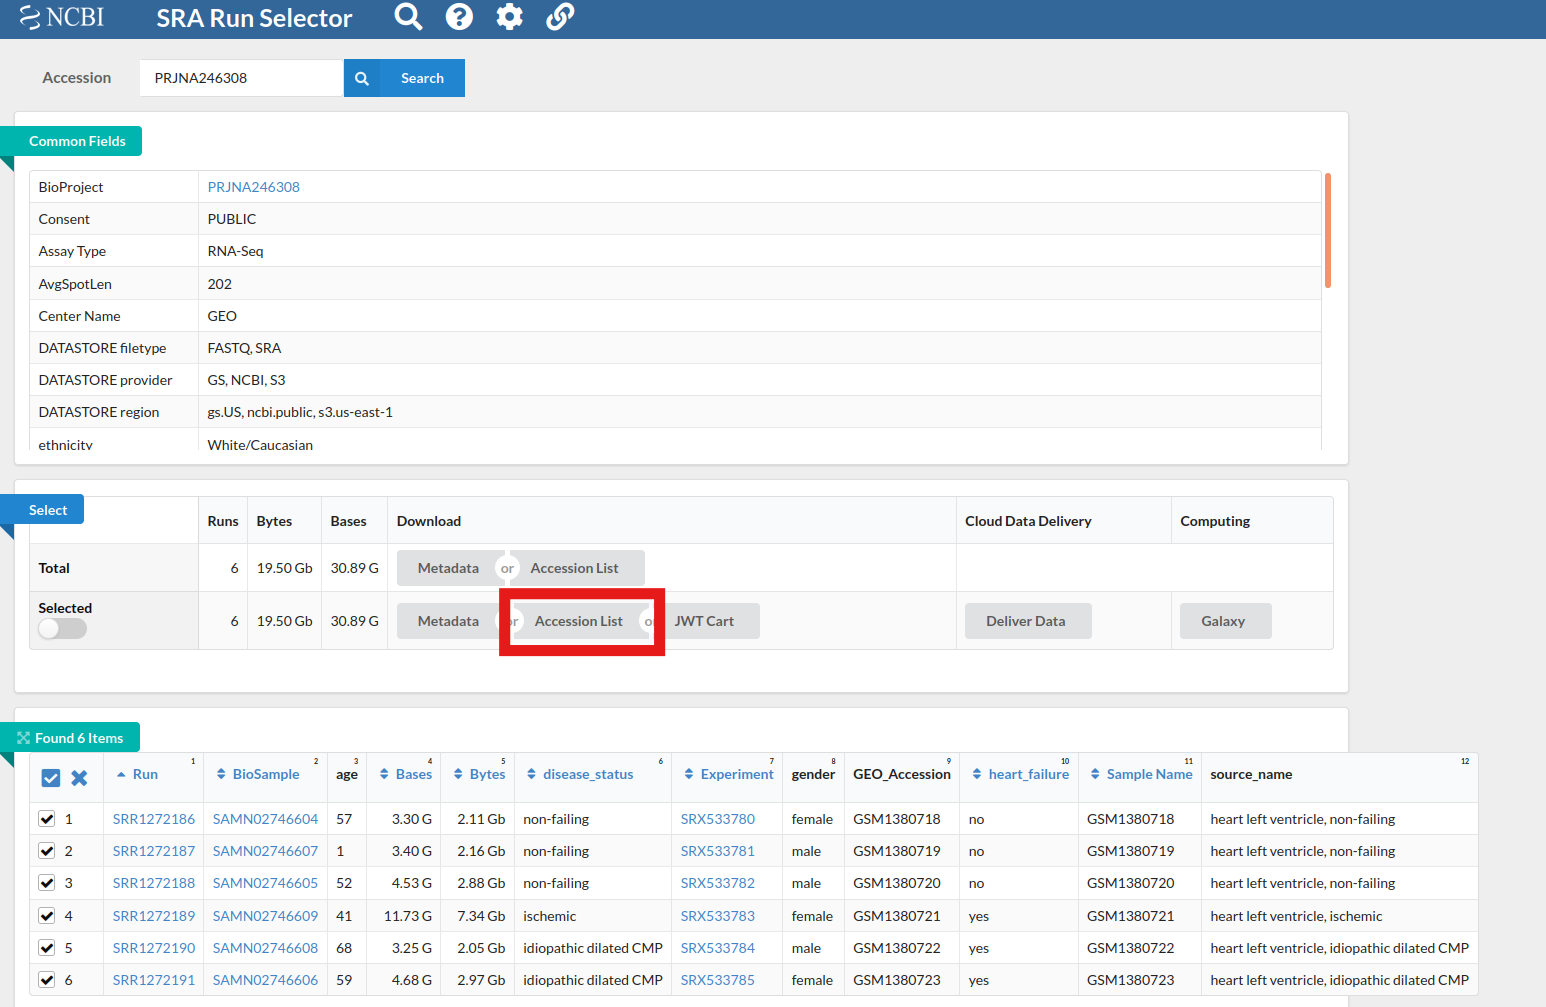The width and height of the screenshot is (1546, 1007).
Task: Click the permalink chain icon
Action: pos(560,17)
